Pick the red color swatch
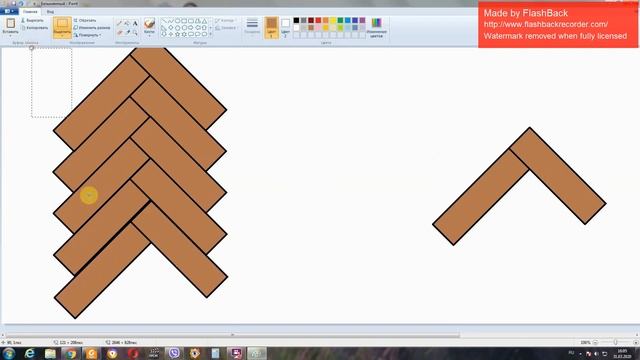Screen dimensions: 640x360 pos(318,20)
